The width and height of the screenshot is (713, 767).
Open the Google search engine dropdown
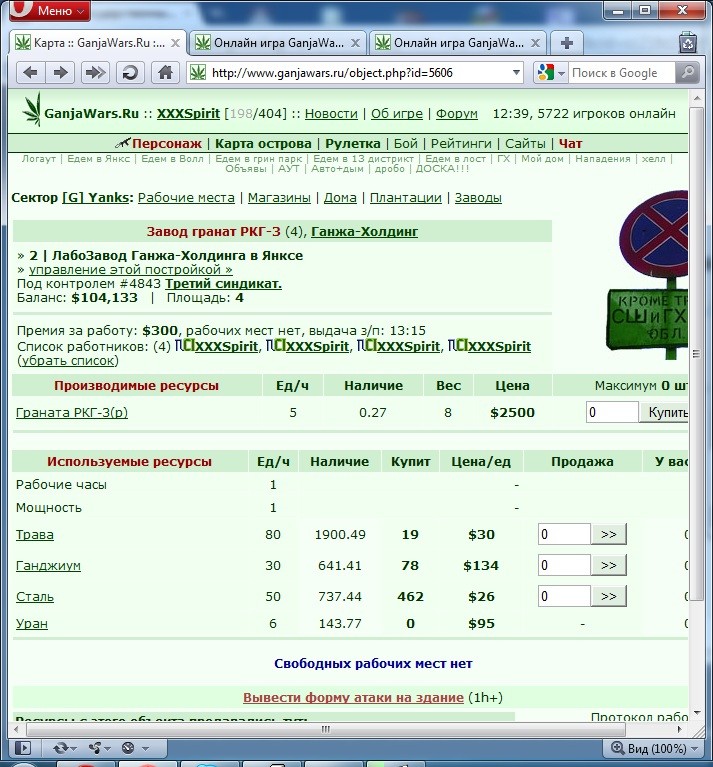pyautogui.click(x=551, y=73)
